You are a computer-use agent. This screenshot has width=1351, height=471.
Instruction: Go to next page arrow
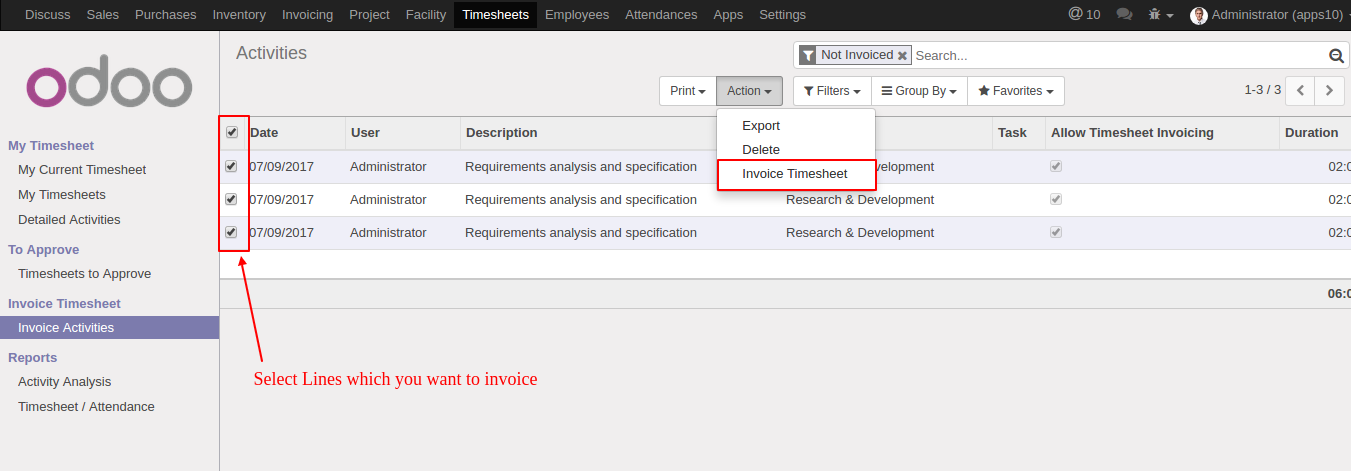click(1329, 90)
